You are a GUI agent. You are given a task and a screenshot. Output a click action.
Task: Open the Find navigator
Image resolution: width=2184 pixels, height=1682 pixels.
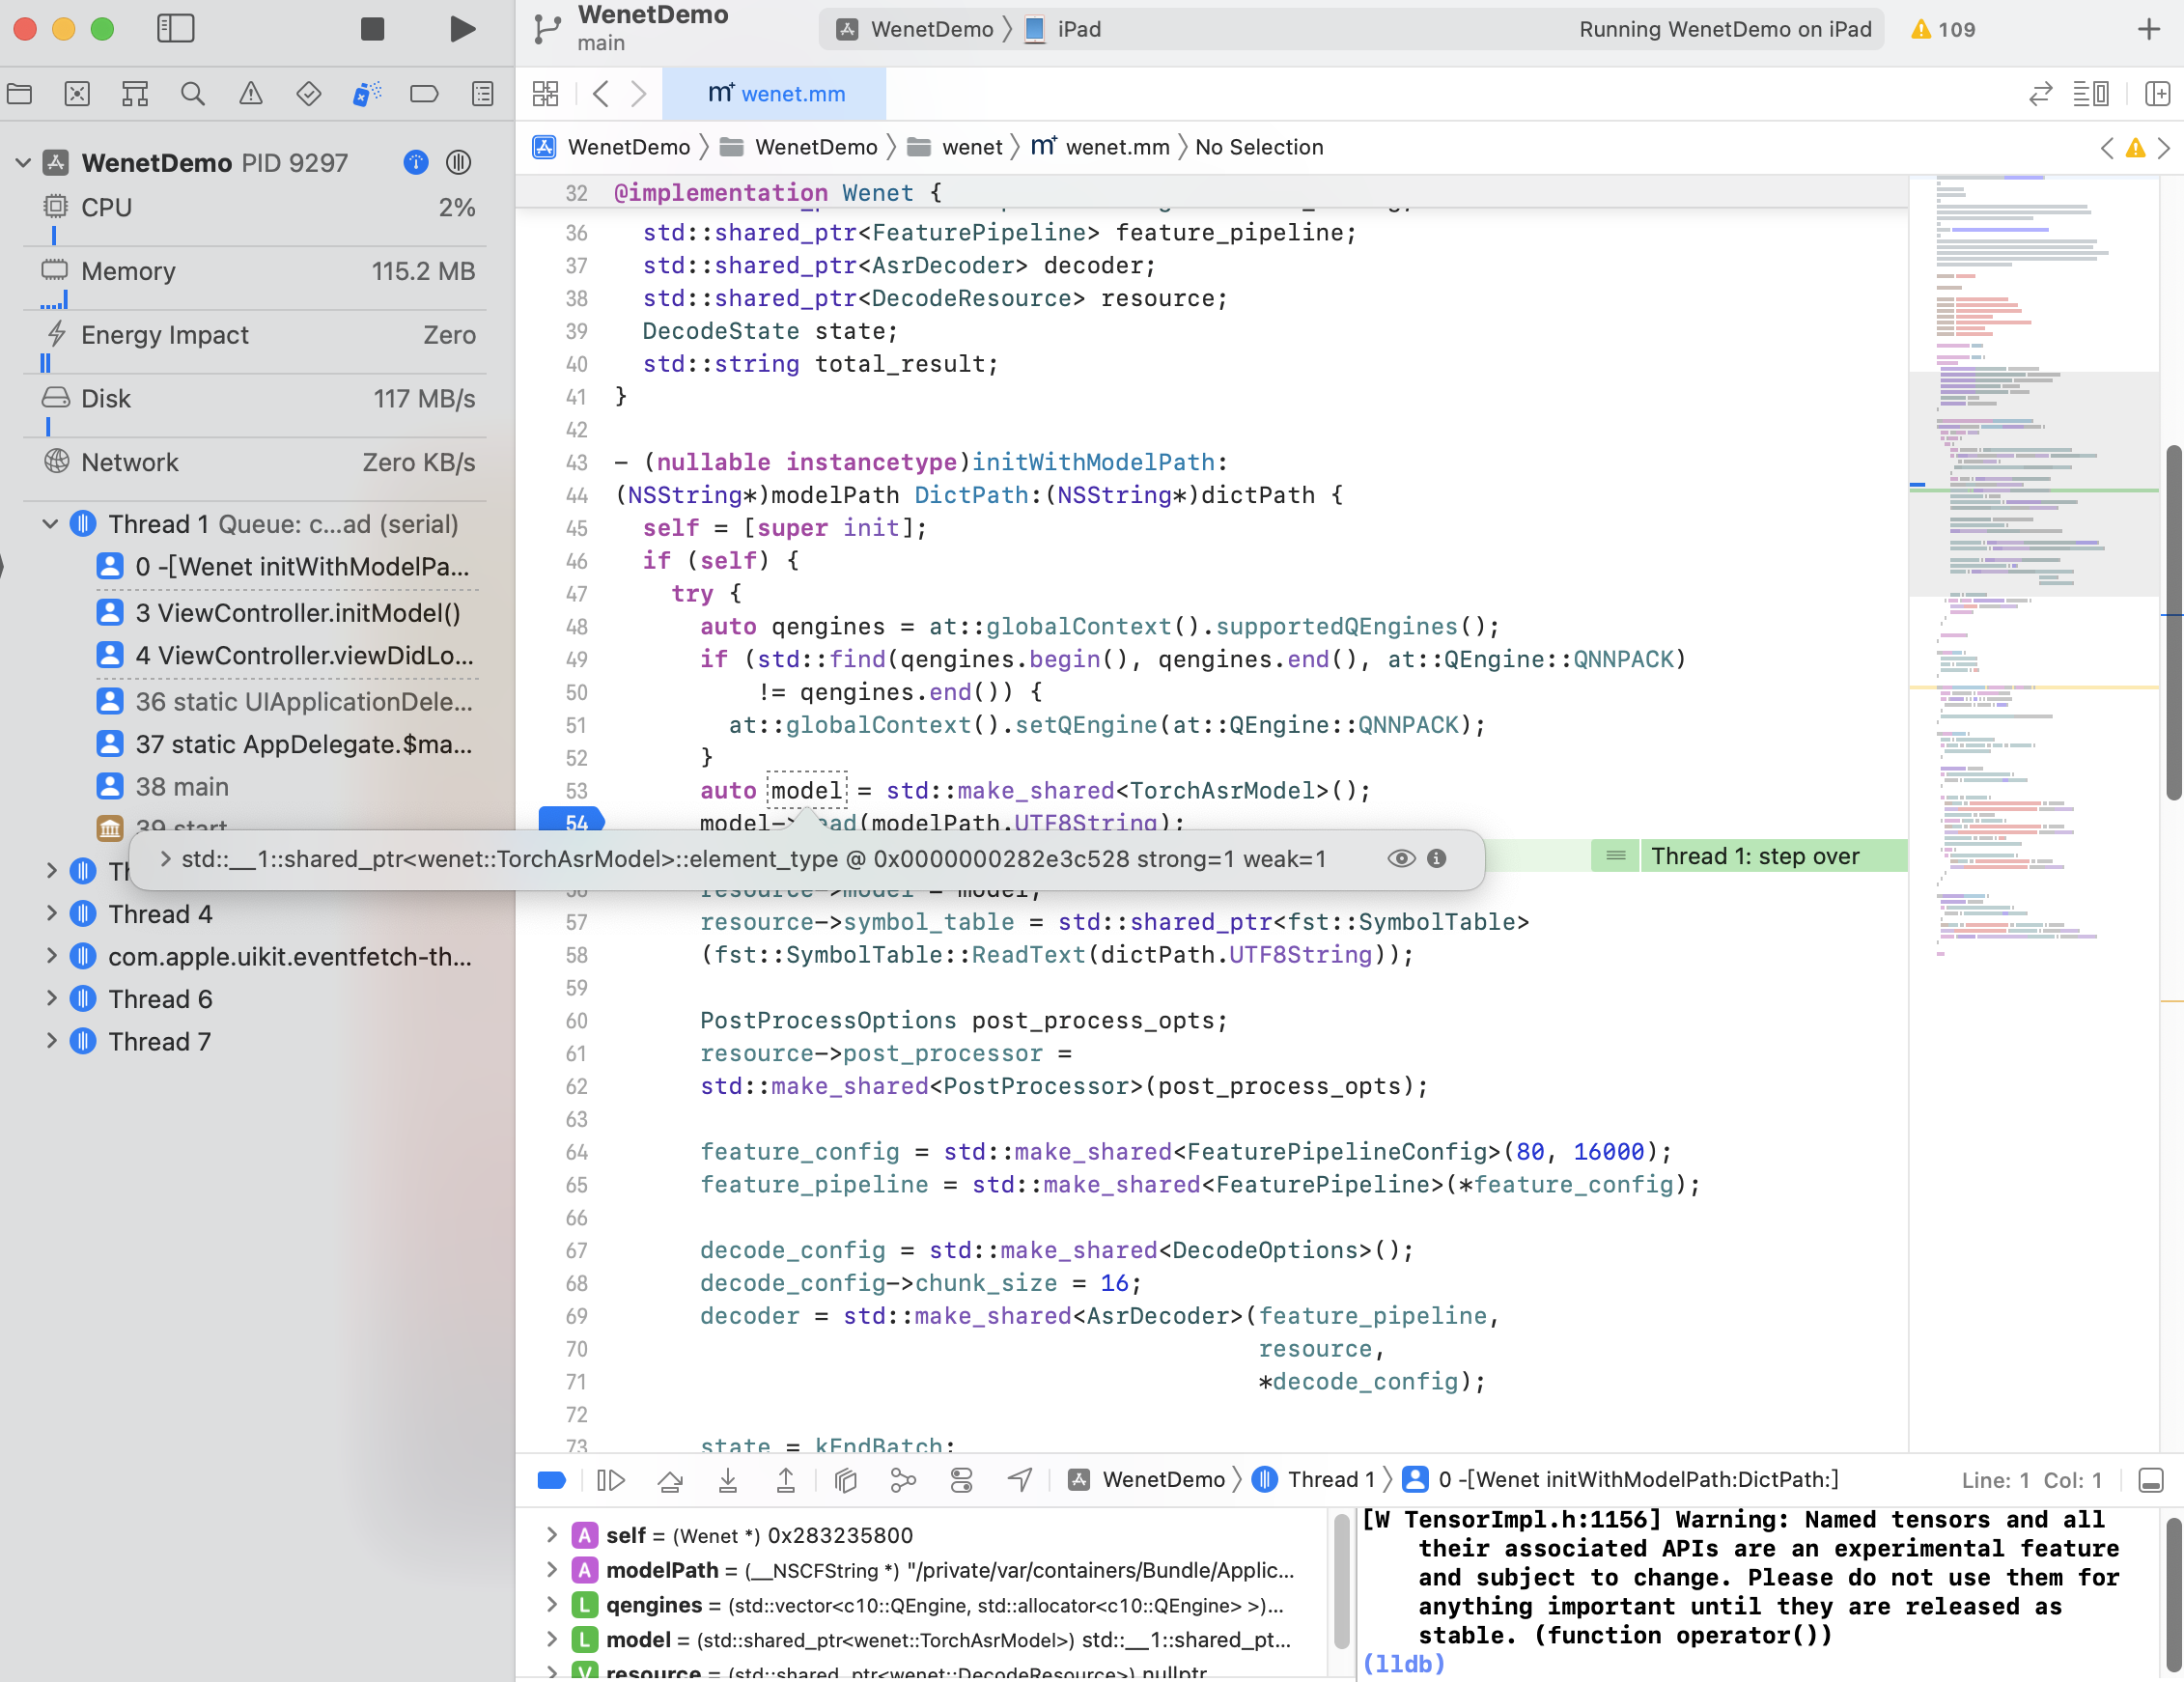click(x=192, y=93)
